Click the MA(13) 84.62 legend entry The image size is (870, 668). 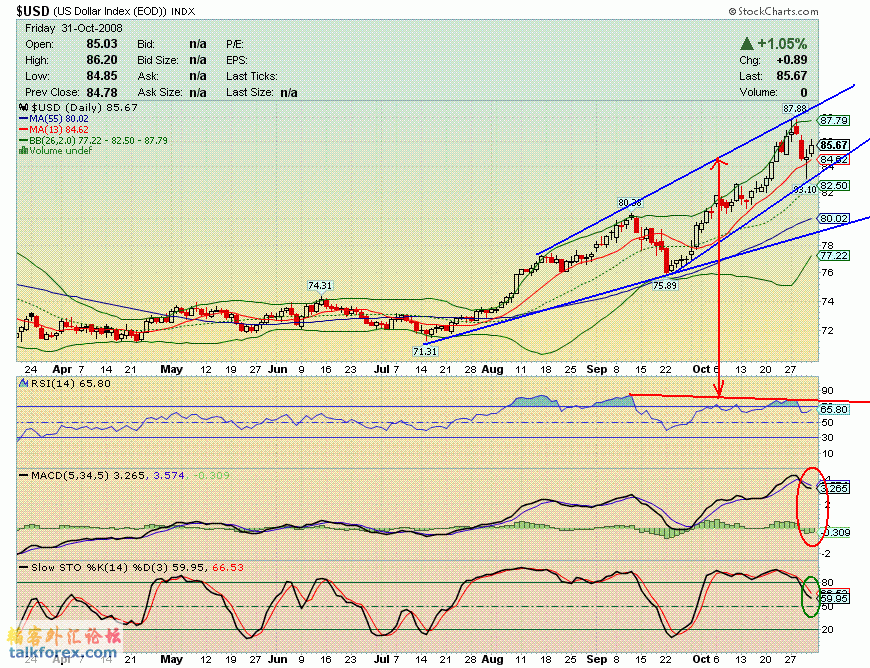(54, 129)
